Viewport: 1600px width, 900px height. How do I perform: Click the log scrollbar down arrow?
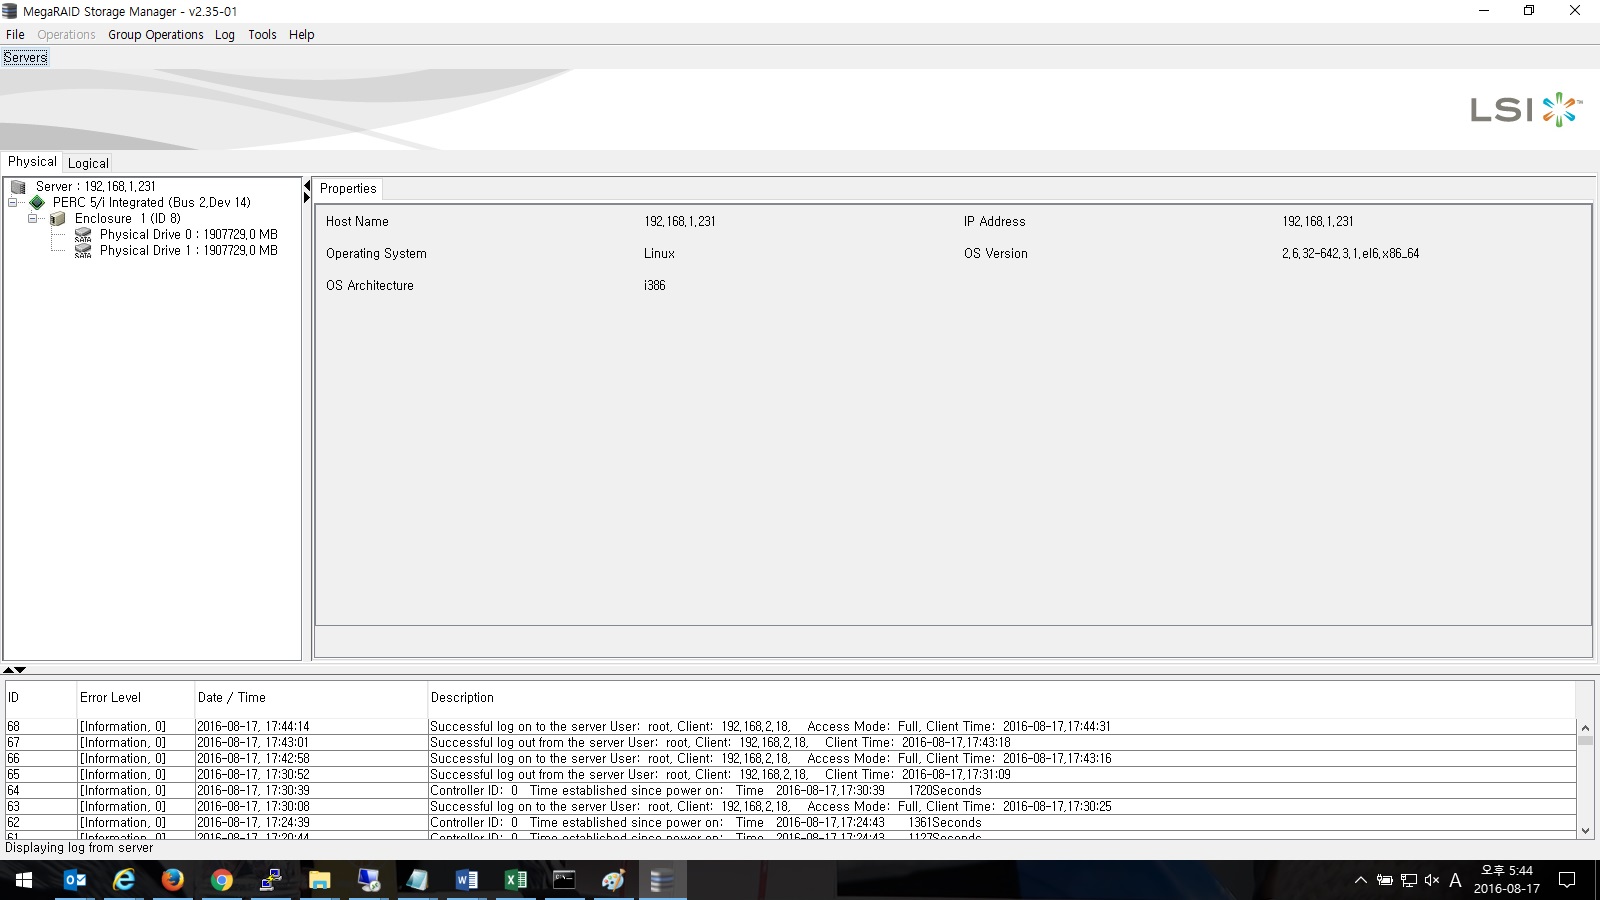(x=1585, y=830)
